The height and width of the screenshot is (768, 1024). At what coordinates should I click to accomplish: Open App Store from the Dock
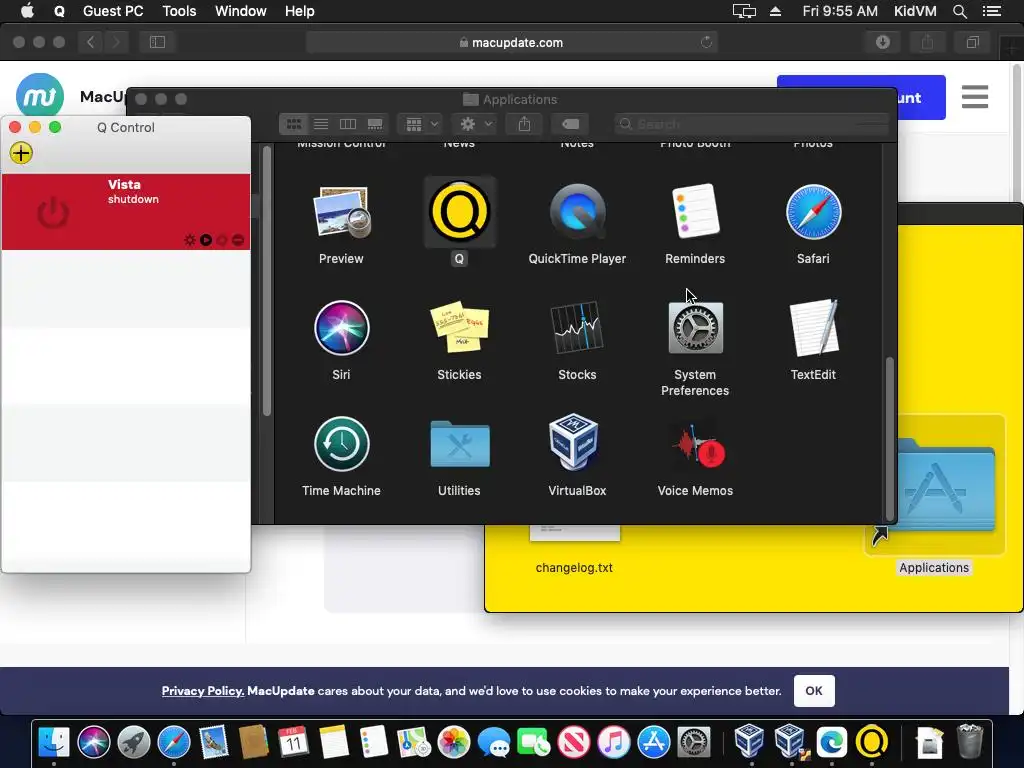pyautogui.click(x=654, y=742)
